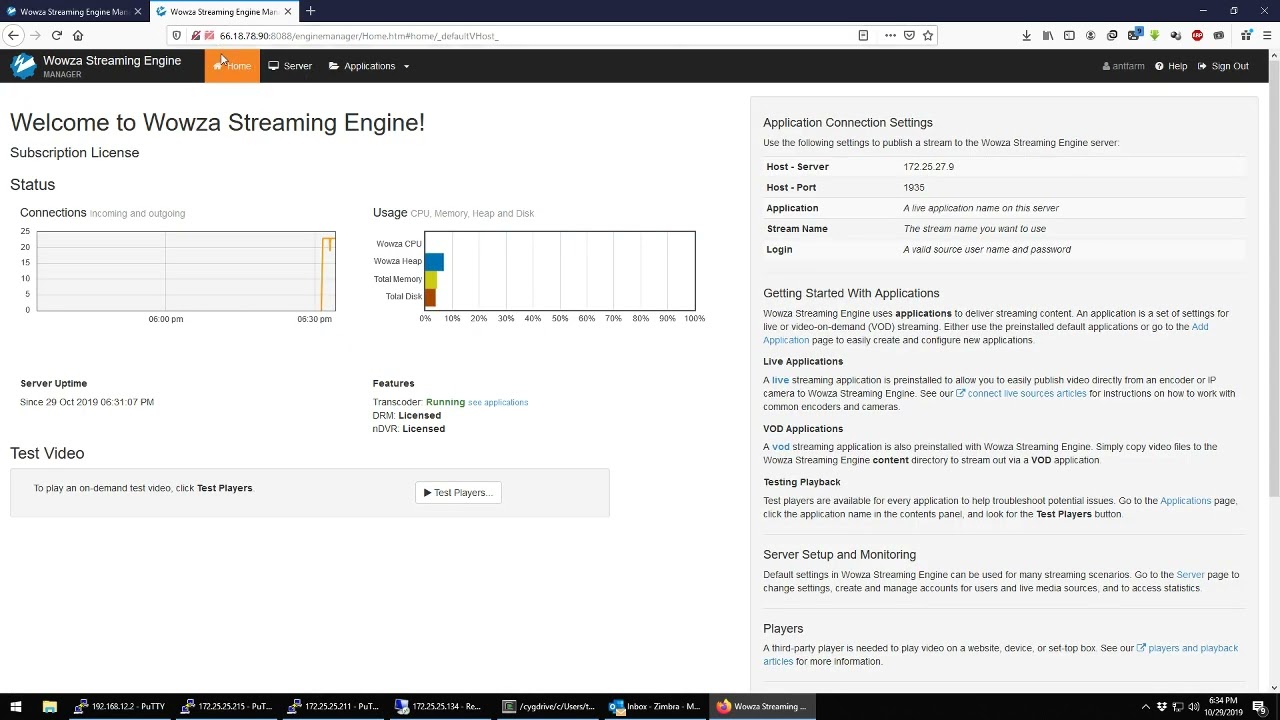Save page to Pocket
This screenshot has height=720, width=1280.
tap(909, 35)
